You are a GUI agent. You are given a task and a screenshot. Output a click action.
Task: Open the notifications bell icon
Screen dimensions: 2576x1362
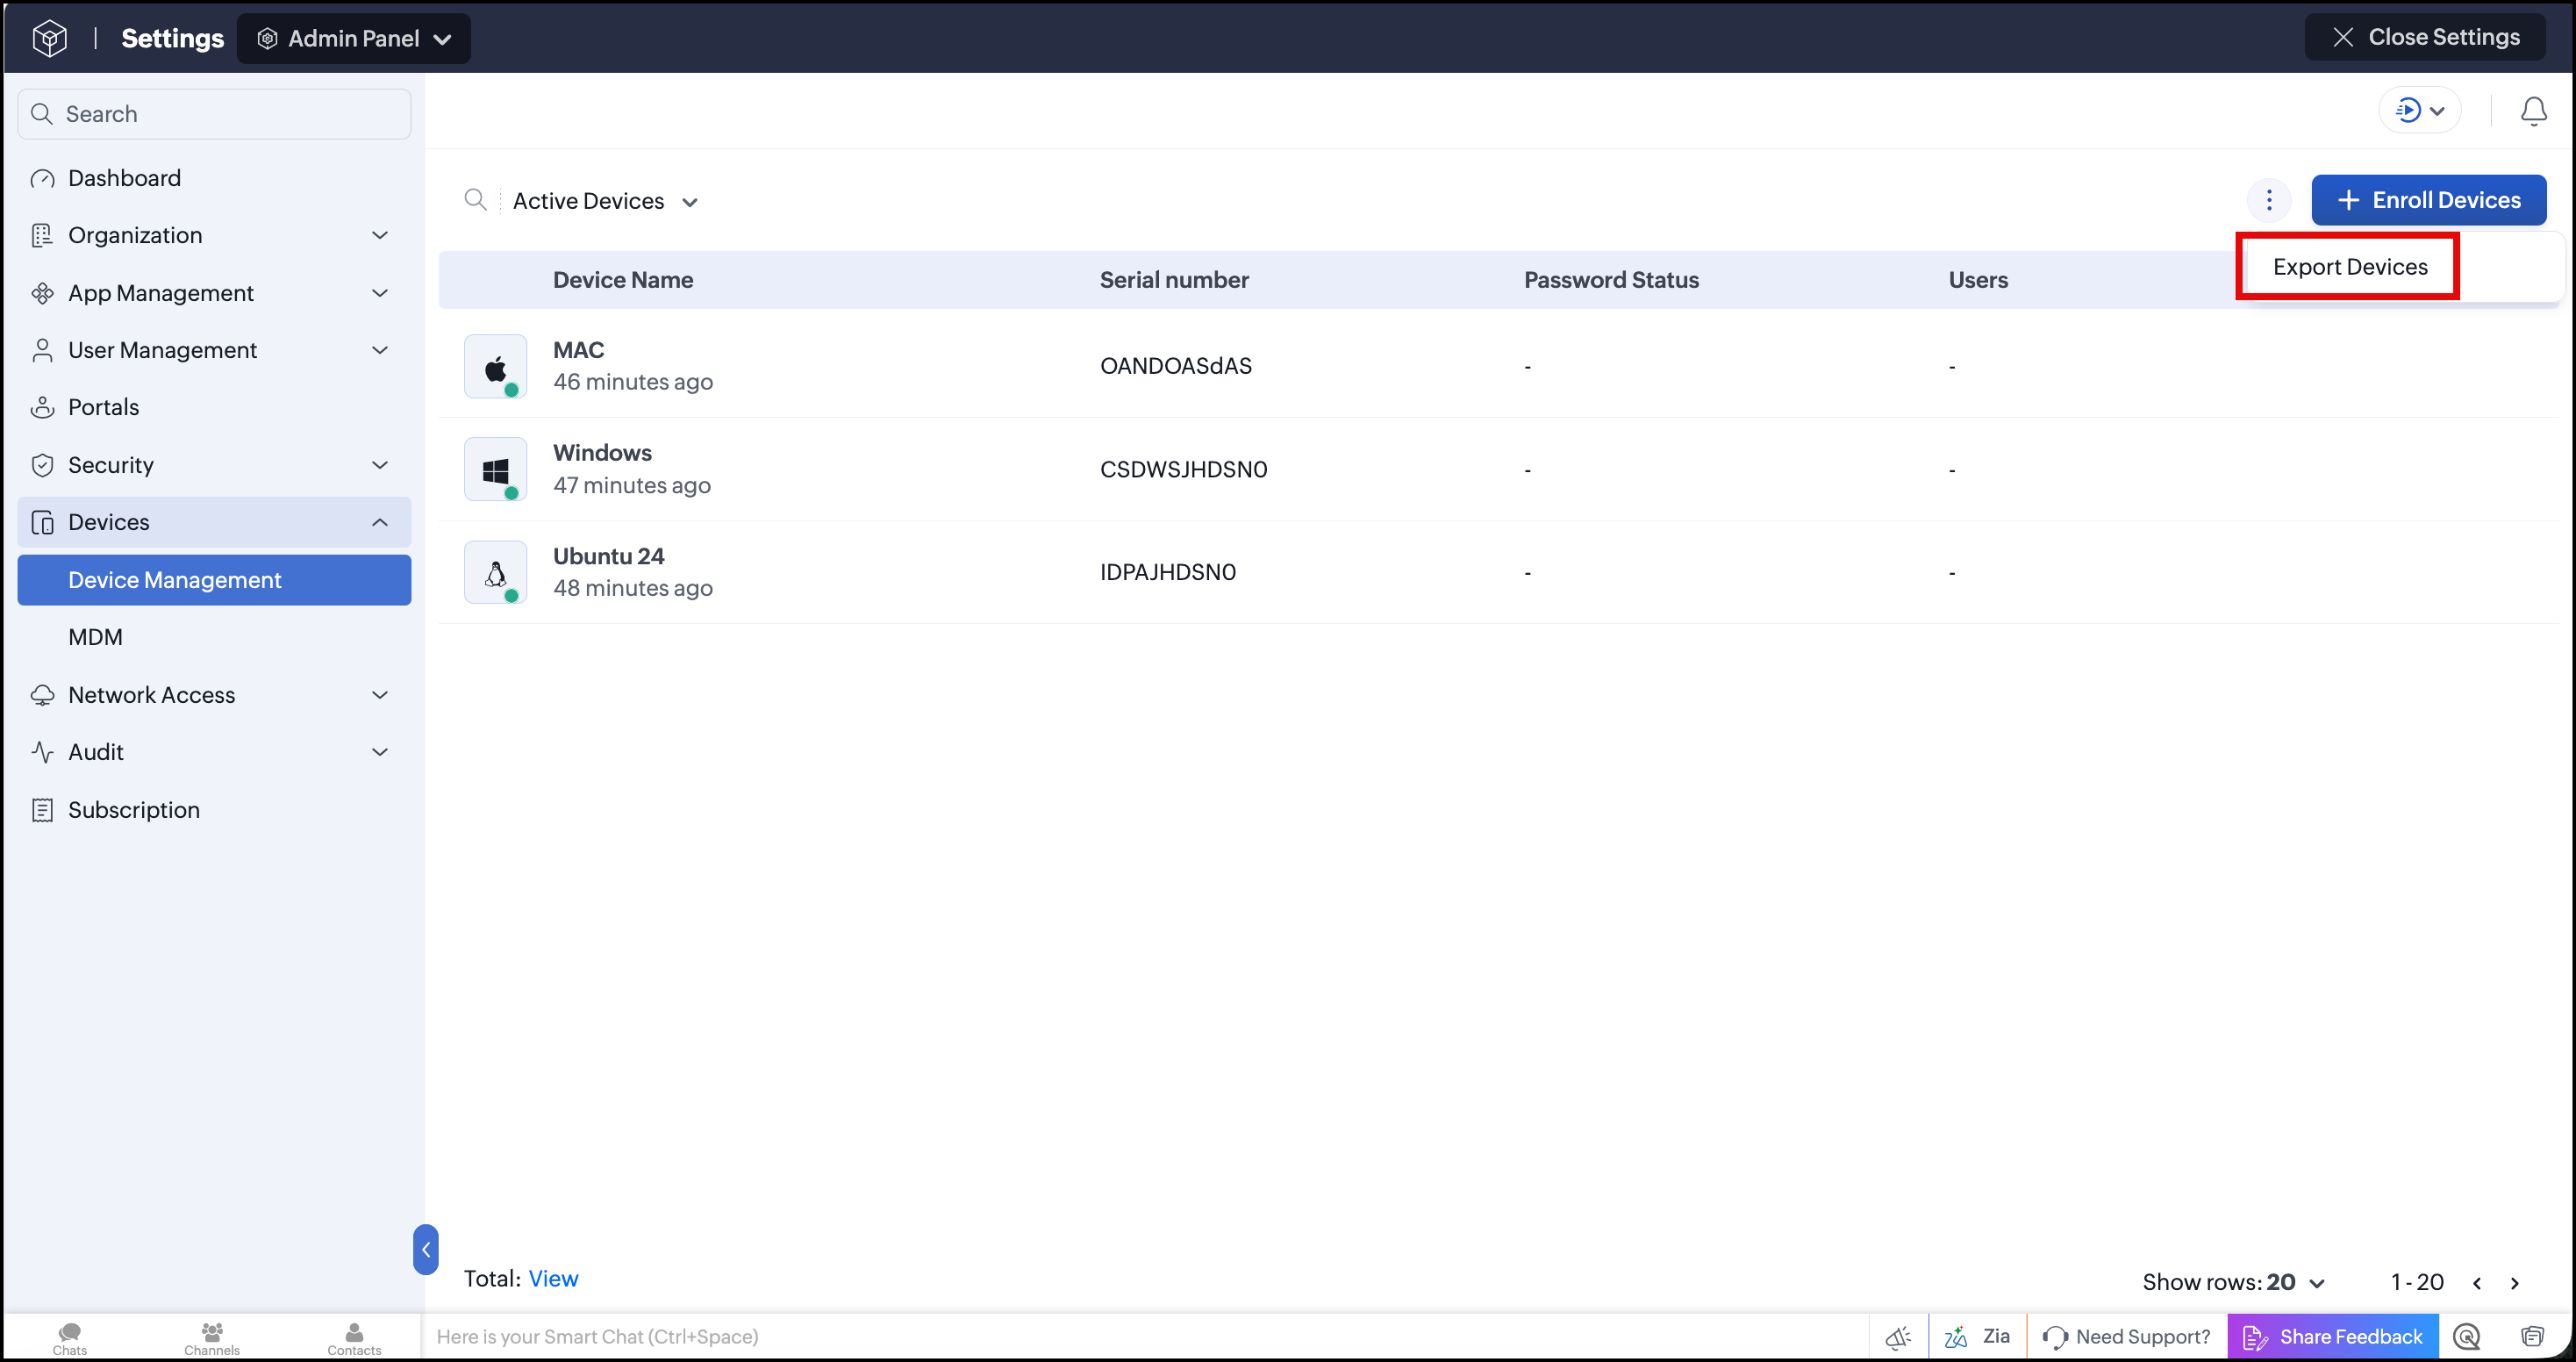coord(2533,111)
